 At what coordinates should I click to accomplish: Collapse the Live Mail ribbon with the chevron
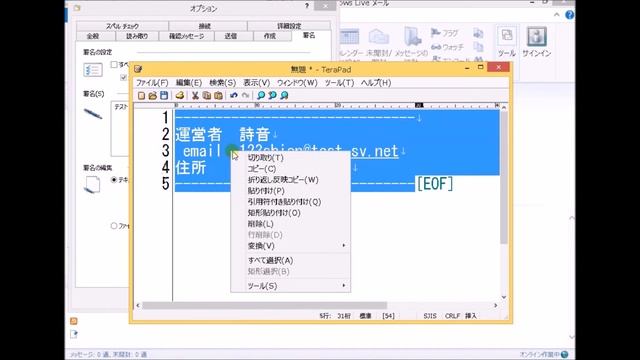pos(557,15)
